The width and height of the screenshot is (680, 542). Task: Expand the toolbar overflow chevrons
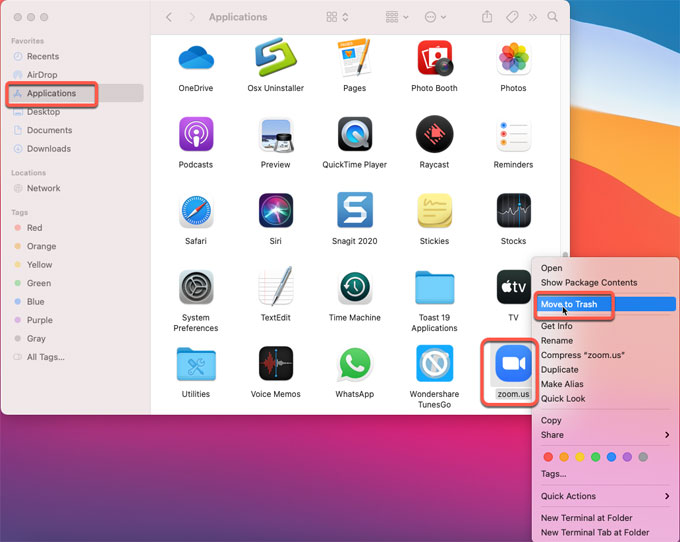(x=533, y=17)
